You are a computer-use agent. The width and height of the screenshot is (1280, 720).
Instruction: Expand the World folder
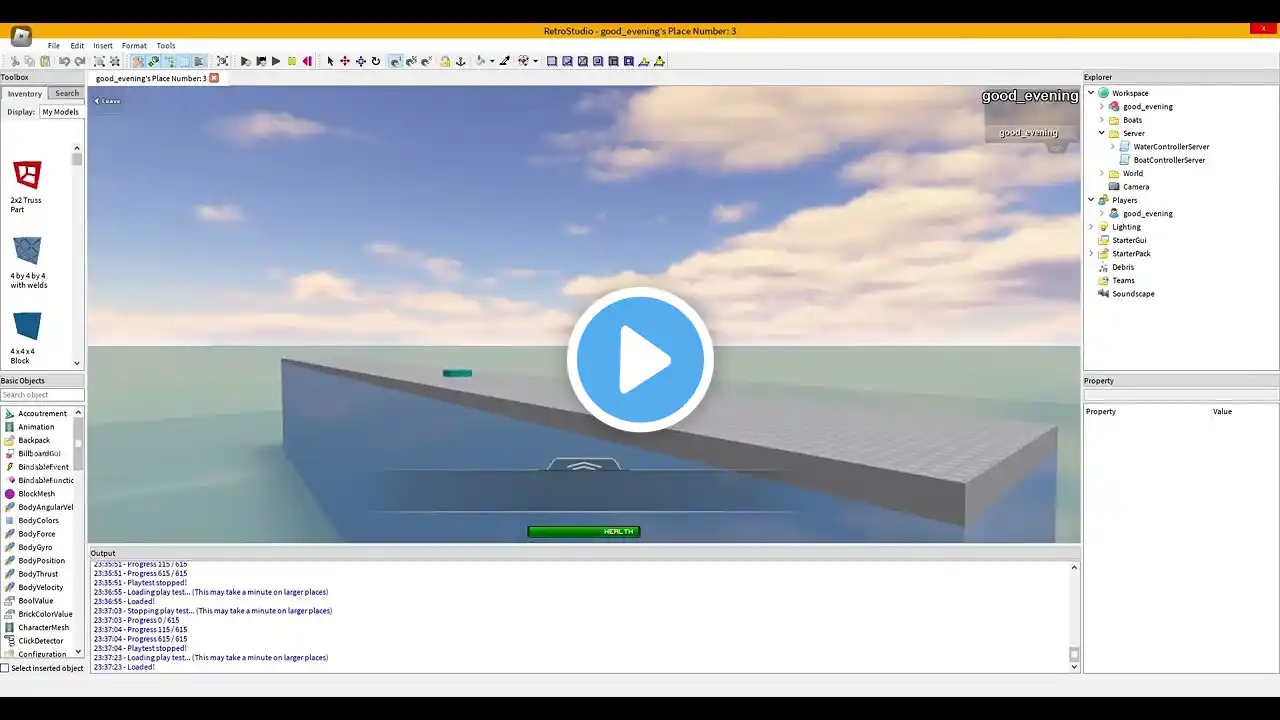(x=1102, y=173)
